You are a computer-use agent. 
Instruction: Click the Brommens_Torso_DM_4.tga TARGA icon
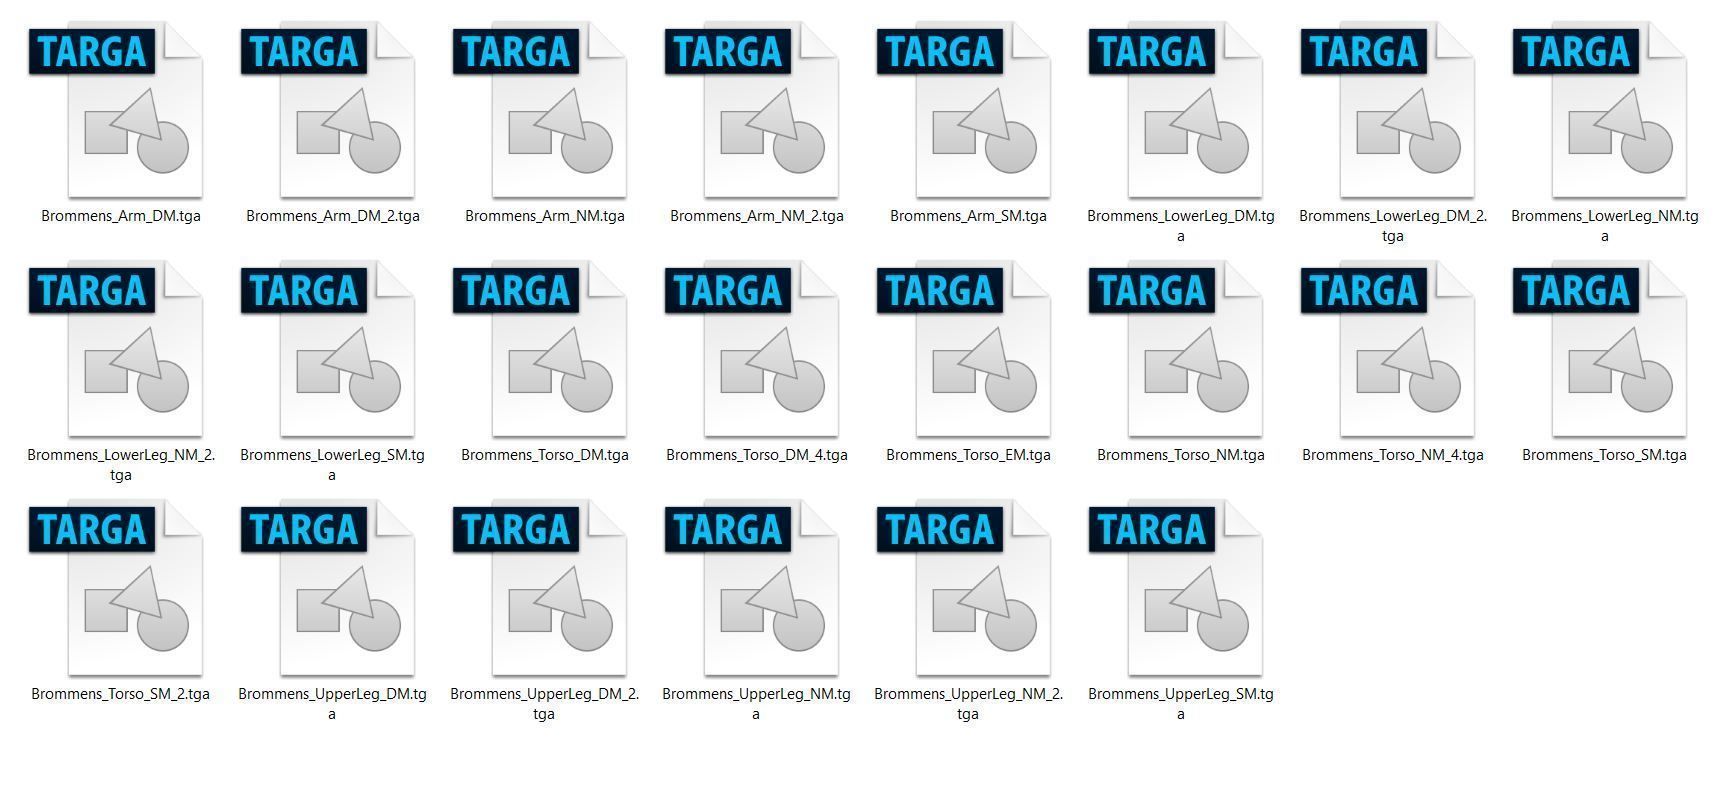pos(752,349)
